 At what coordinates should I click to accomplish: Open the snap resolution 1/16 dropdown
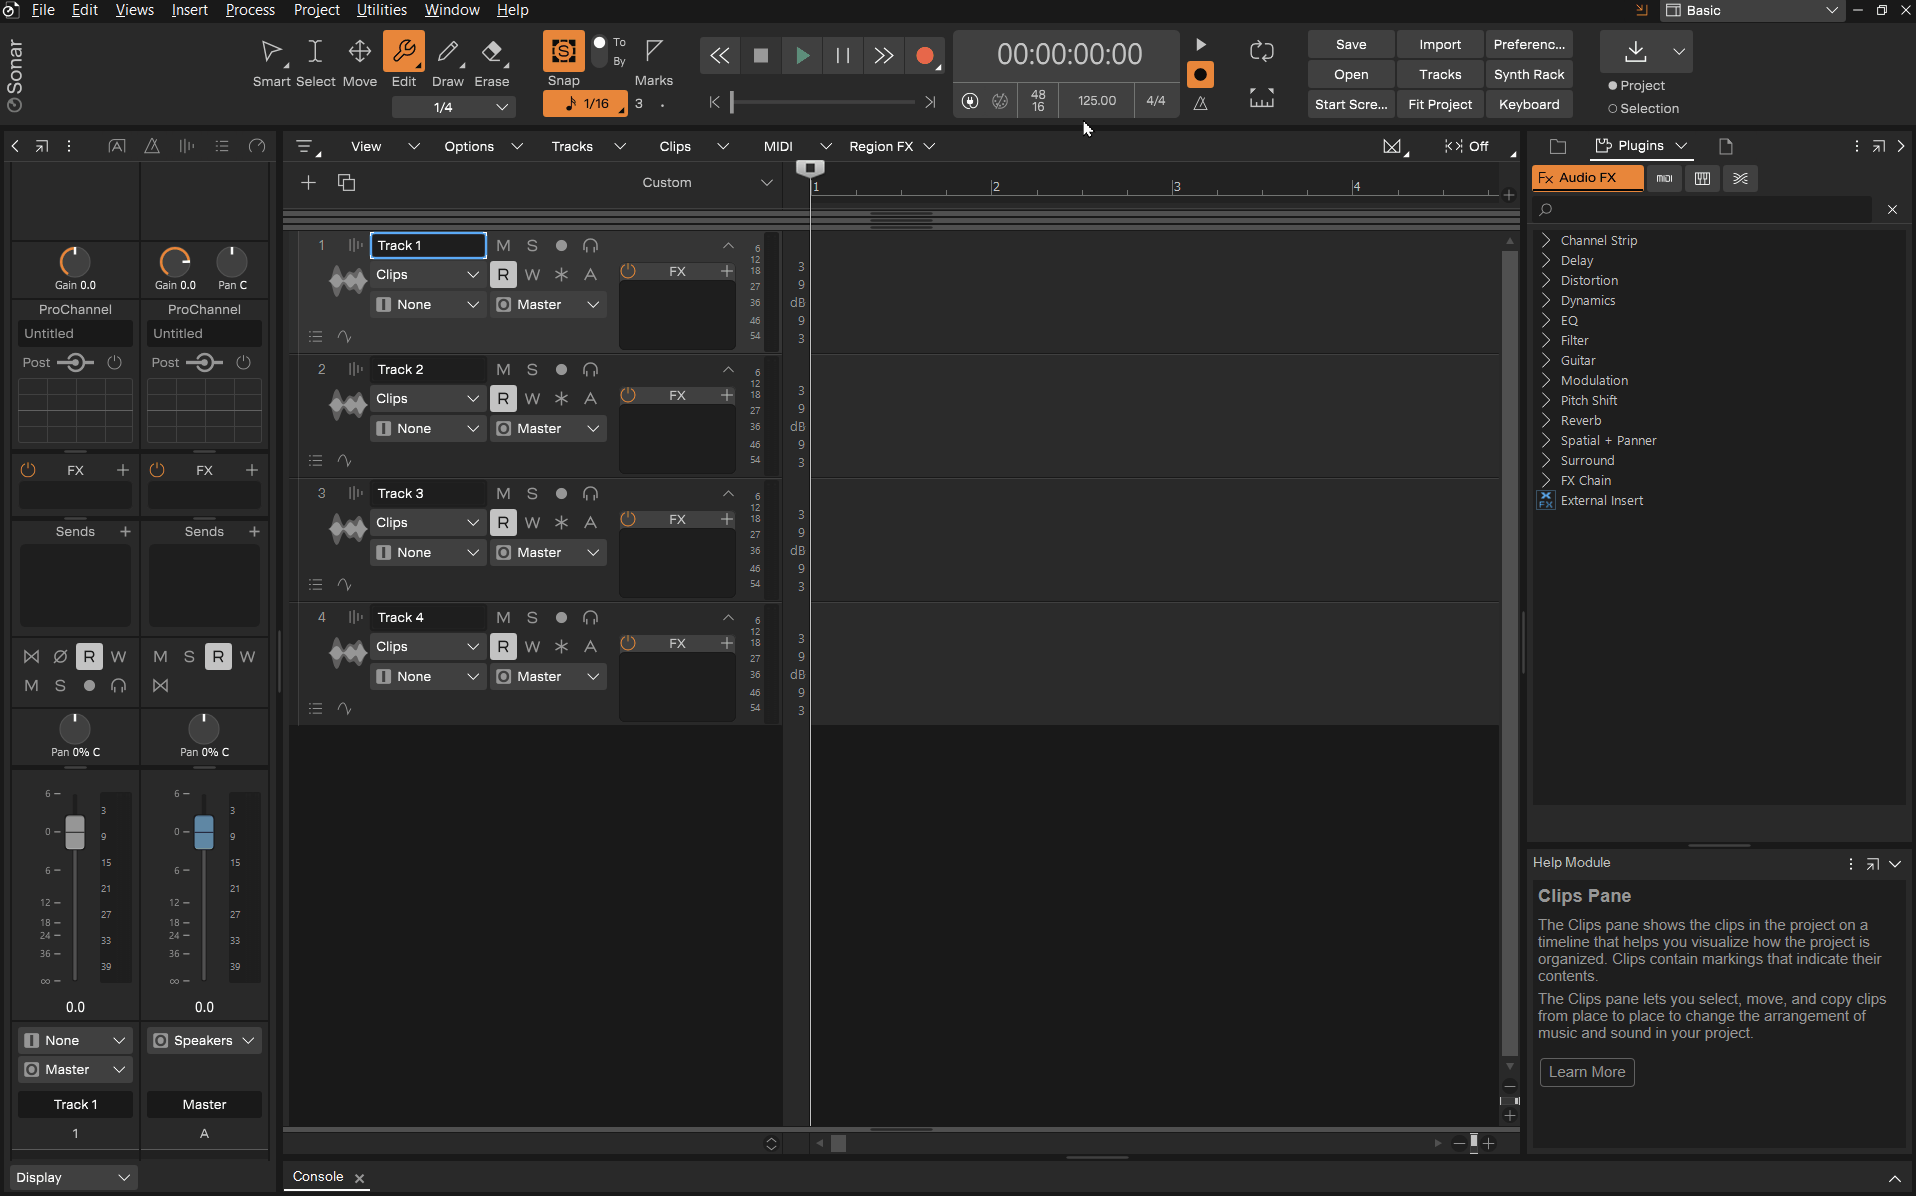[x=585, y=103]
